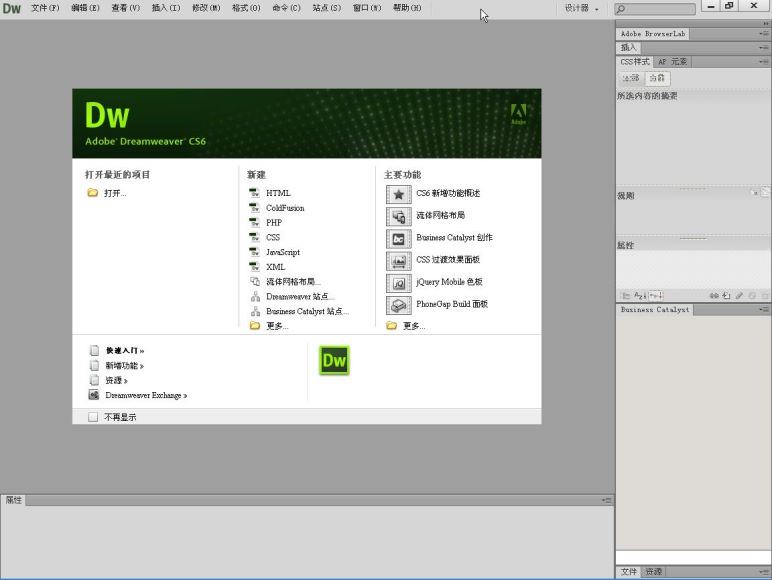Image resolution: width=772 pixels, height=580 pixels.
Task: Click the green Dw icon in welcome screen
Action: coord(334,360)
